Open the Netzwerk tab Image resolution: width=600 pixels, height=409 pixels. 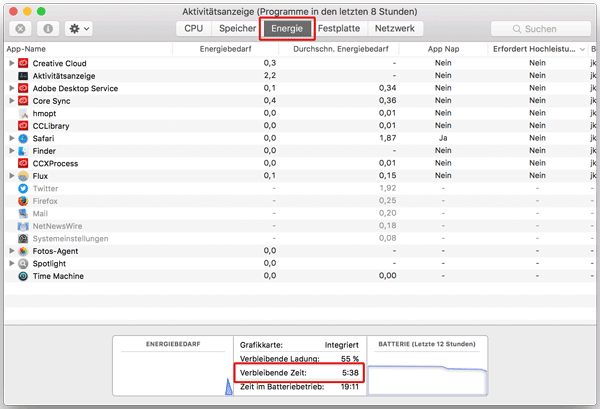click(x=395, y=29)
